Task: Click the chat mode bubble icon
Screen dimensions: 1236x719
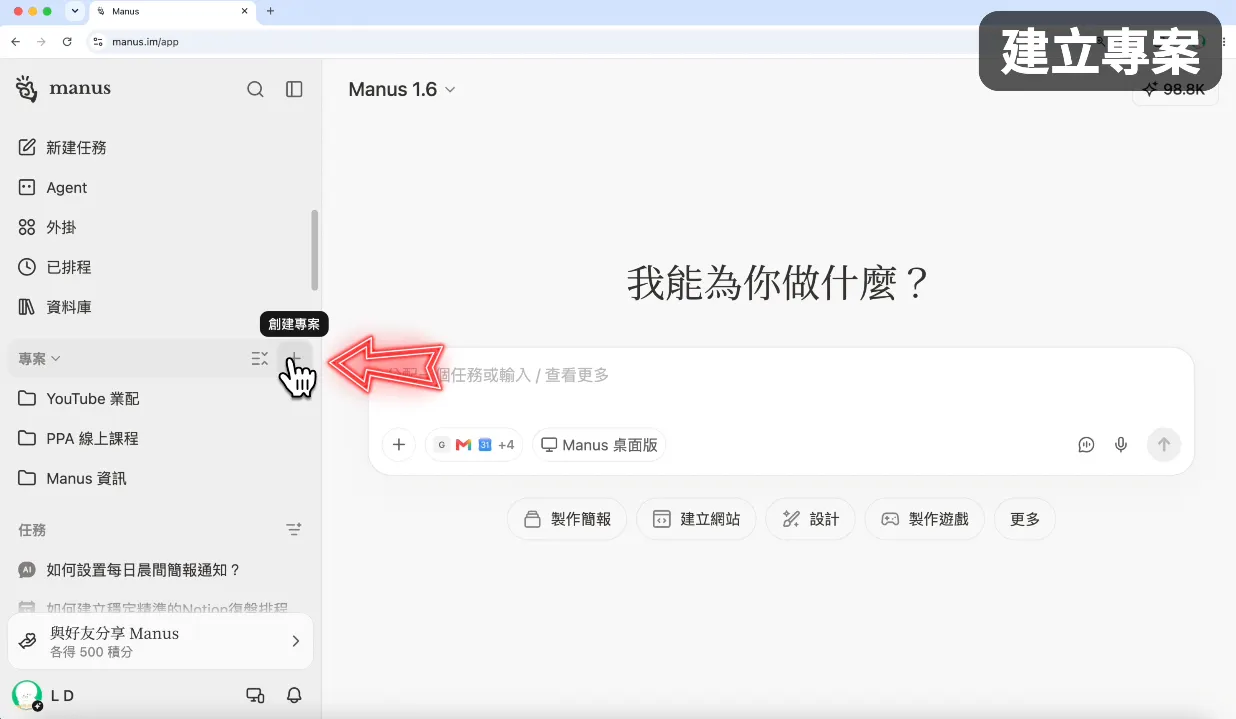Action: pos(1086,444)
